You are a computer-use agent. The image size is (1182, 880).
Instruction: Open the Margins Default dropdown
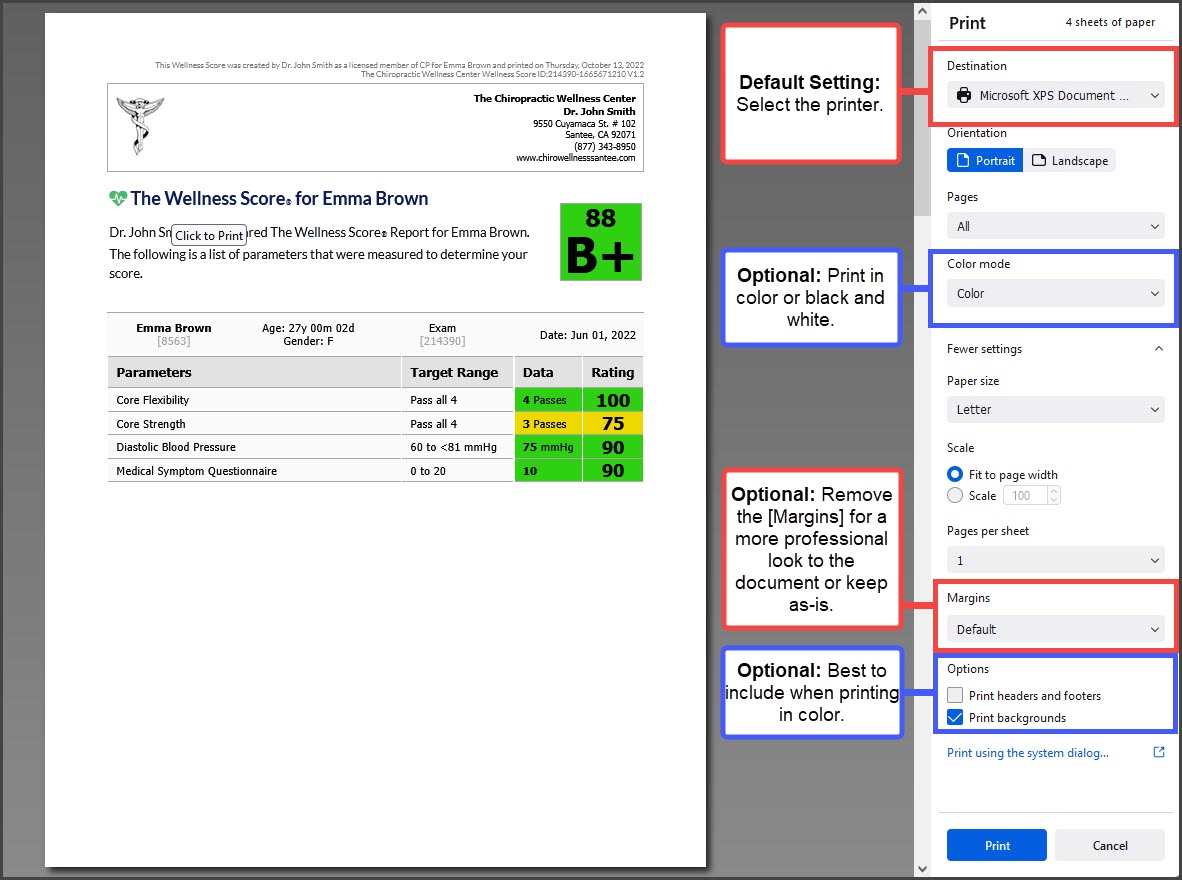tap(1055, 629)
